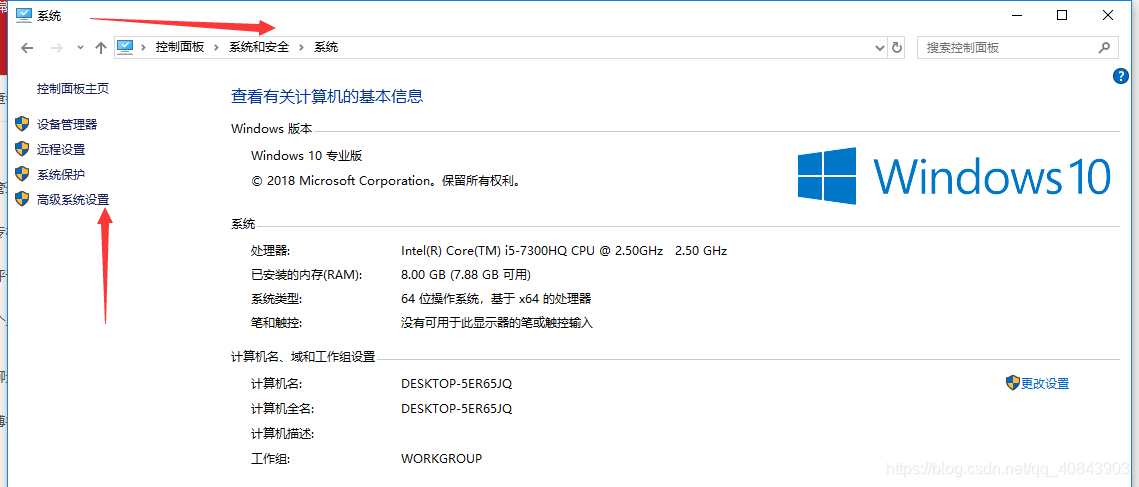Viewport: 1139px width, 487px height.
Task: Open 高级系统设置 from the sidebar
Action: pyautogui.click(x=73, y=199)
